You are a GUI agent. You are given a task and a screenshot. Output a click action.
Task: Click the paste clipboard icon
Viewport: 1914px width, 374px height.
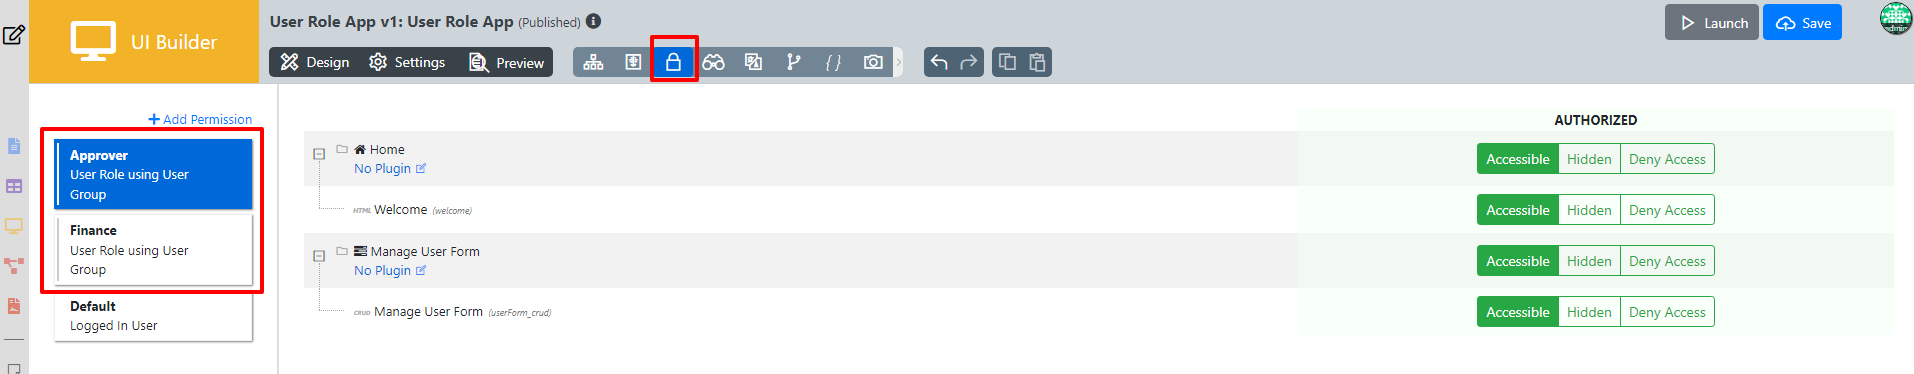tap(1037, 62)
